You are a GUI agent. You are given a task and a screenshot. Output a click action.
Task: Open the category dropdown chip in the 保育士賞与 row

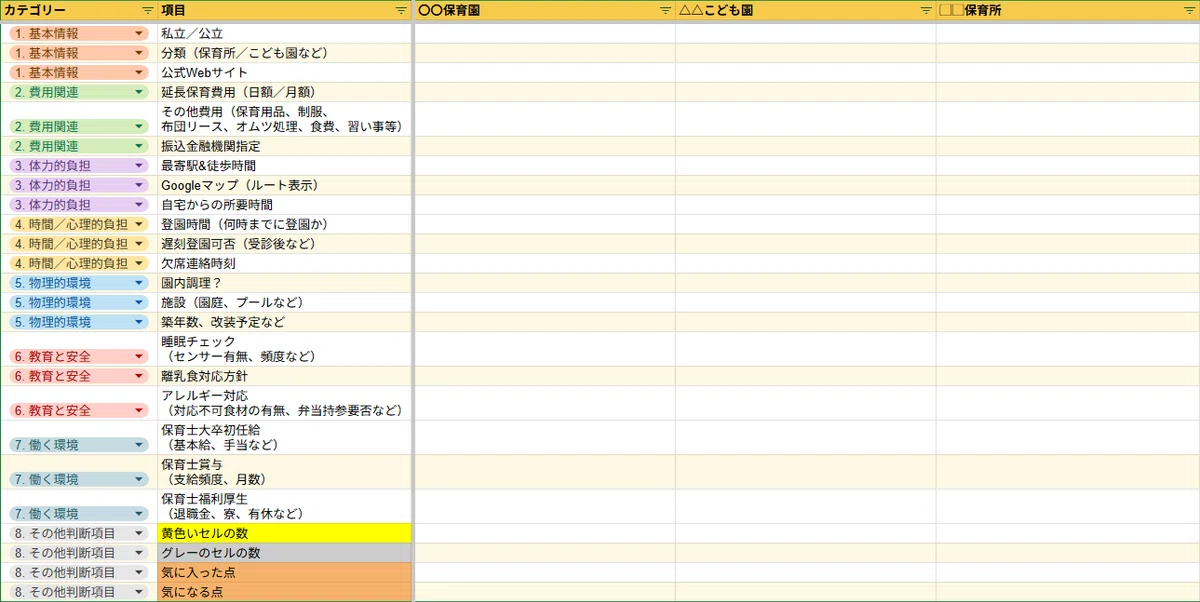[79, 479]
